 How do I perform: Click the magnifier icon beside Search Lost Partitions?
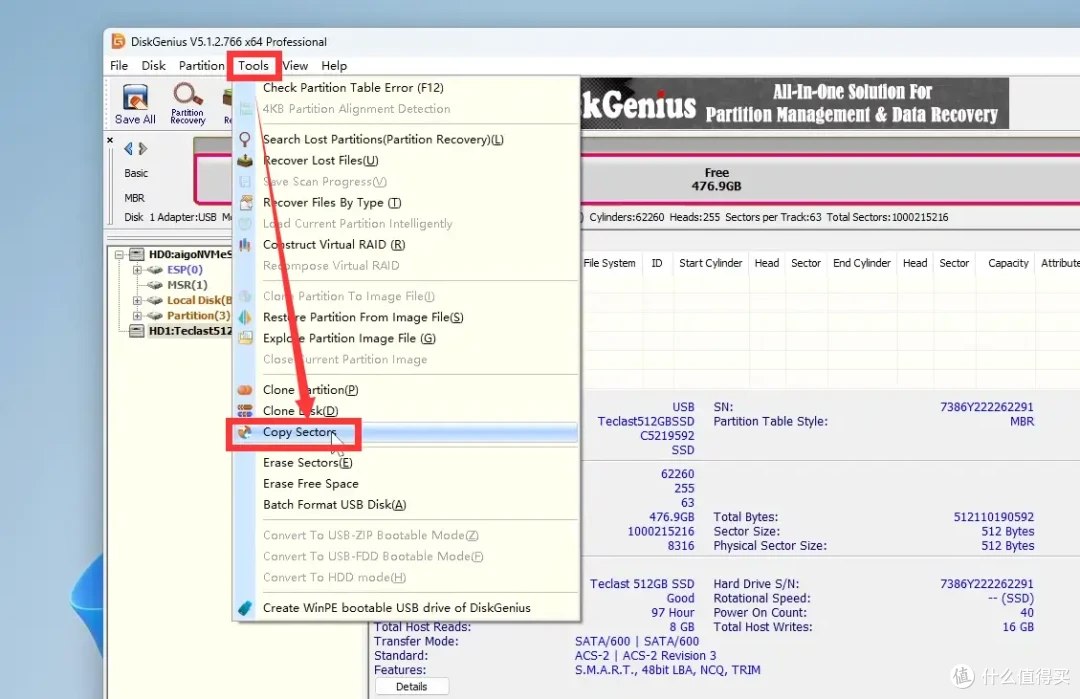[245, 139]
